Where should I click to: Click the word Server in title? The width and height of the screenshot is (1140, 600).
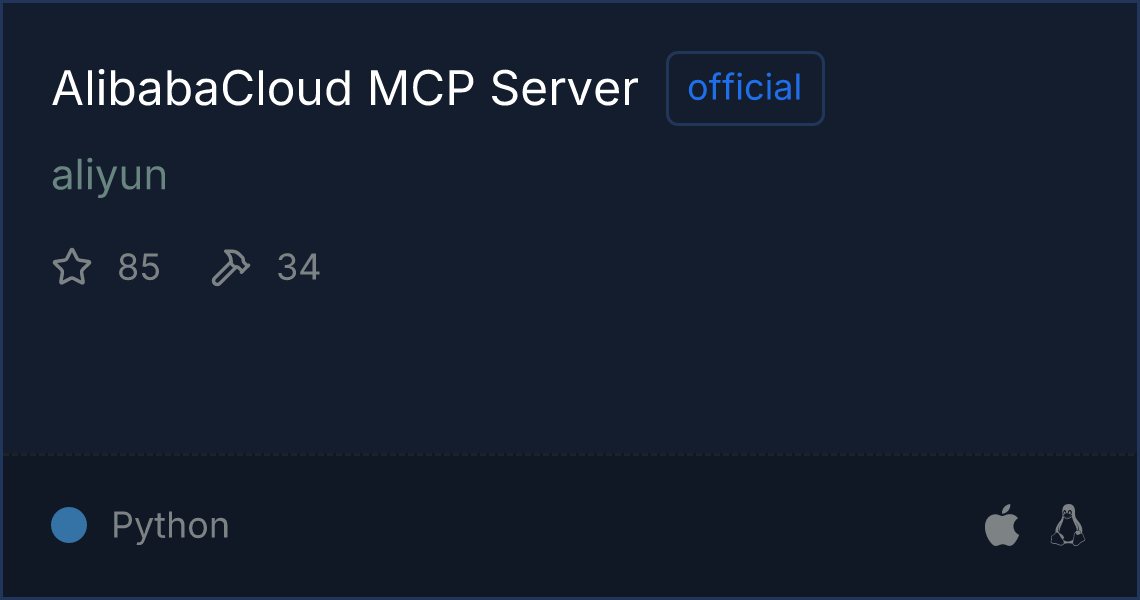click(x=564, y=89)
